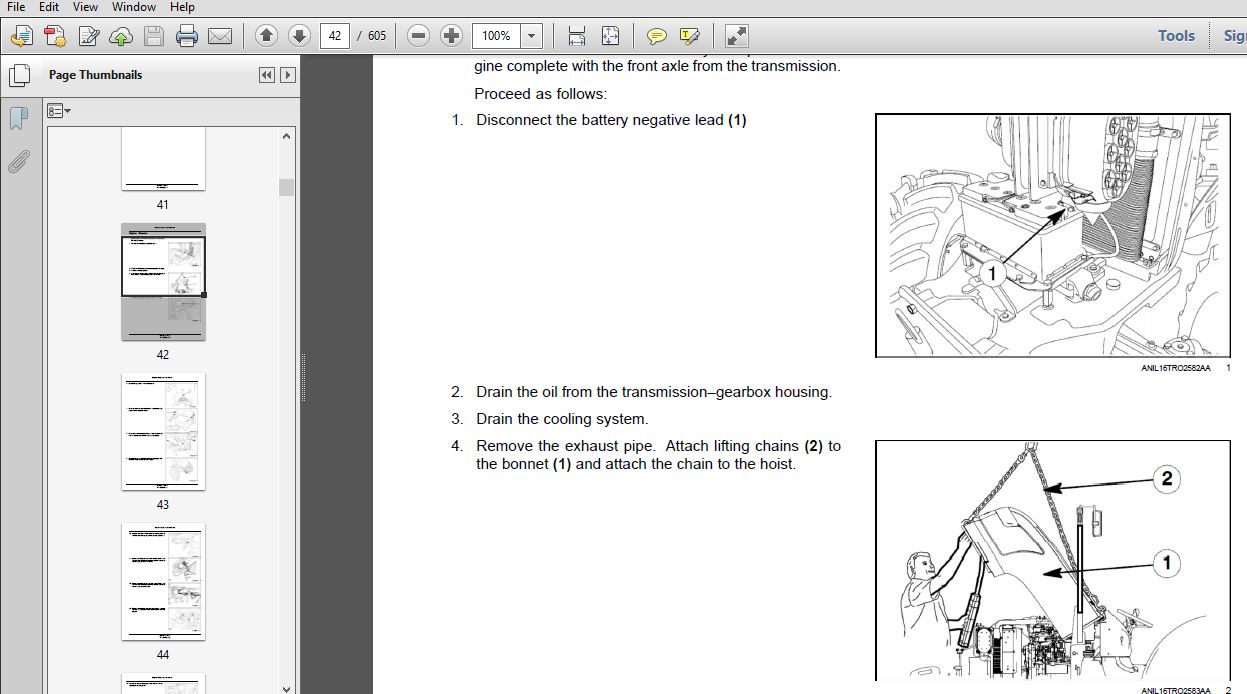1247x694 pixels.
Task: Click the battery illustration figure 1
Action: [1053, 235]
